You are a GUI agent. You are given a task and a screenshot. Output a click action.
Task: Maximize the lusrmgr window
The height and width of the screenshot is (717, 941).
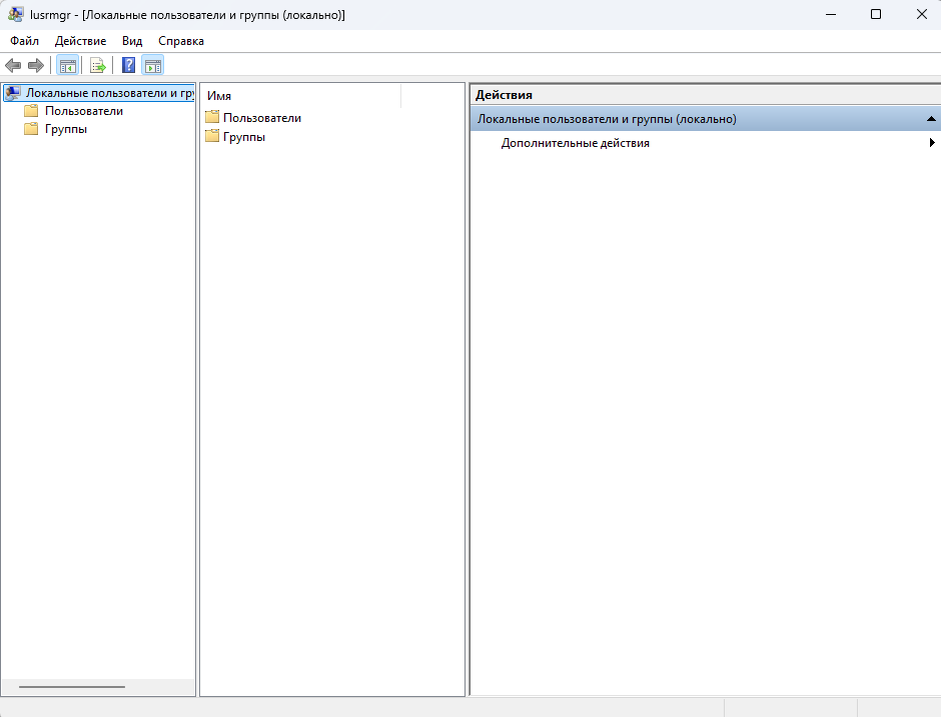(x=876, y=14)
